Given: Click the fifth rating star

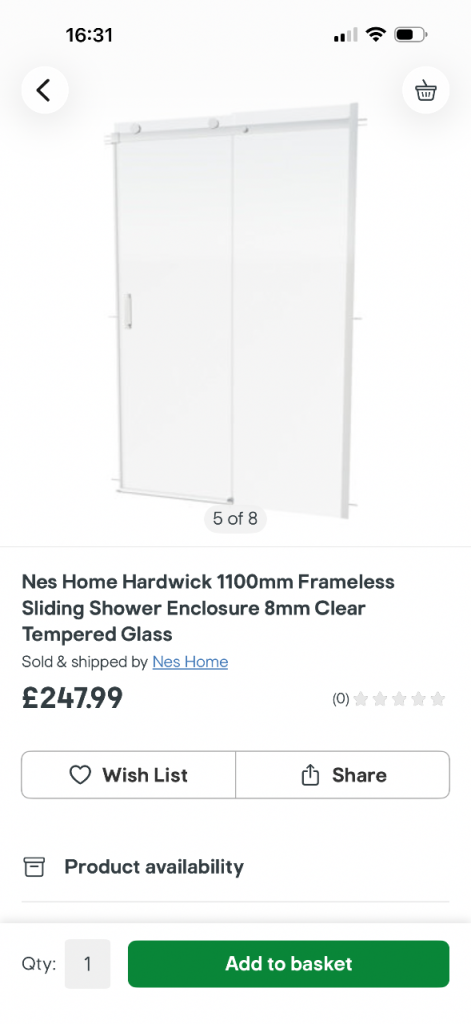Looking at the screenshot, I should click(x=438, y=699).
